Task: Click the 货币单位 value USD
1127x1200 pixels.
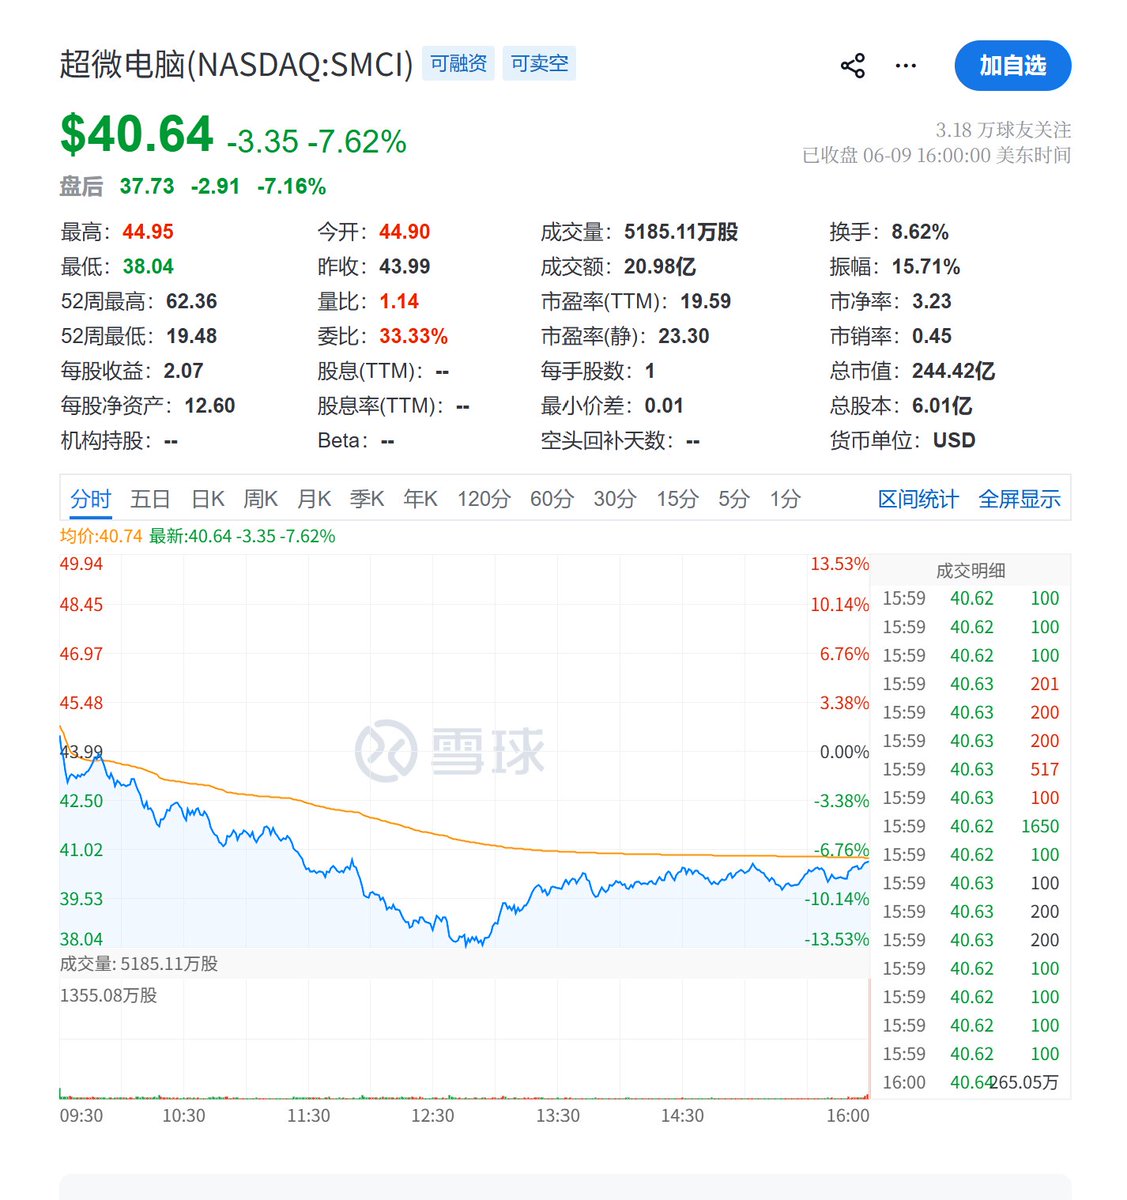Action: click(954, 440)
